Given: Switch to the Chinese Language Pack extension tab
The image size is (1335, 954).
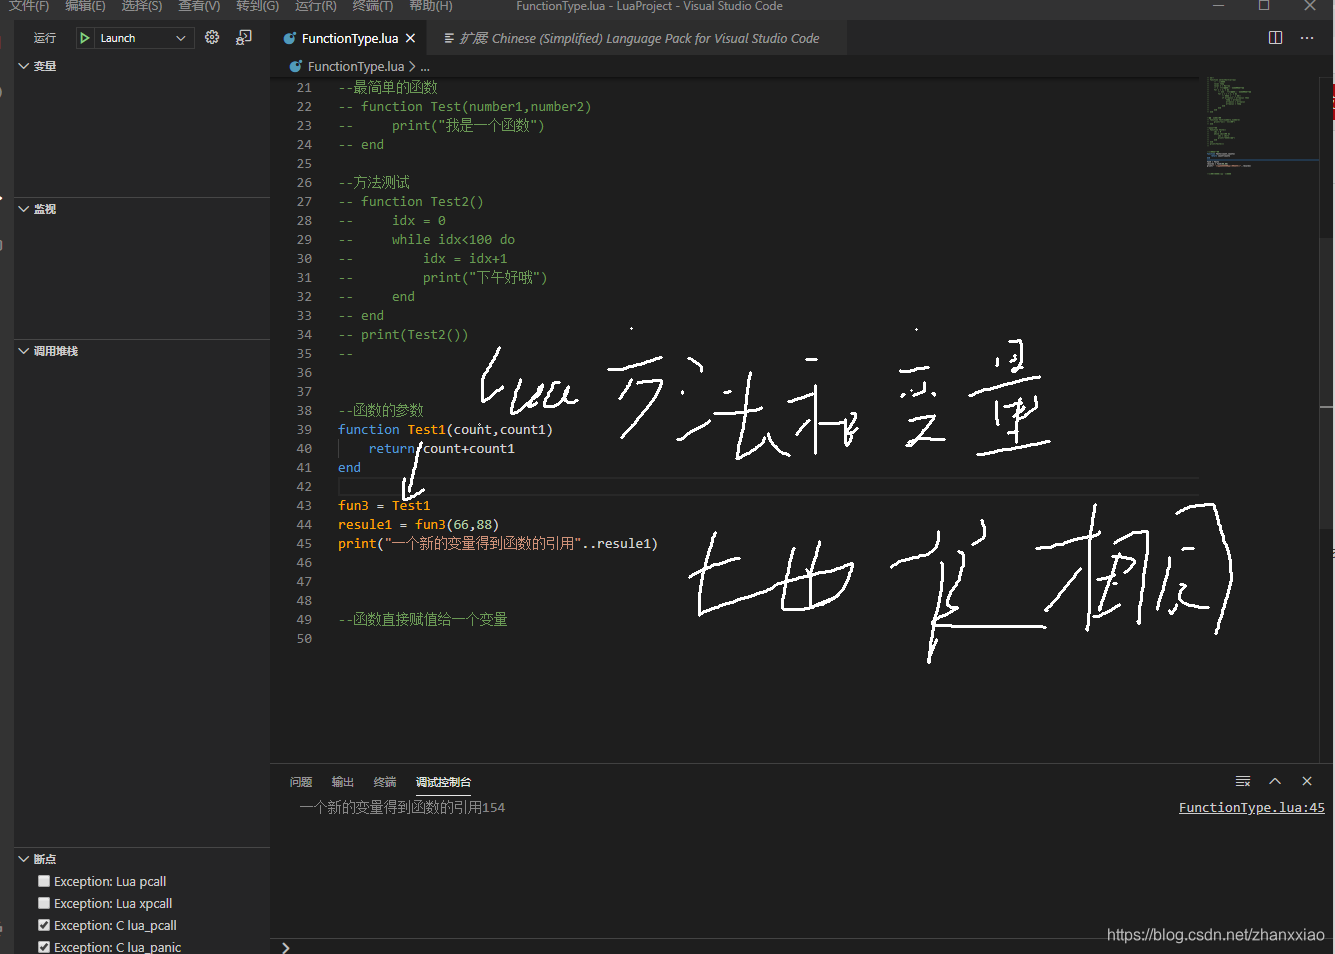Looking at the screenshot, I should click(x=638, y=38).
